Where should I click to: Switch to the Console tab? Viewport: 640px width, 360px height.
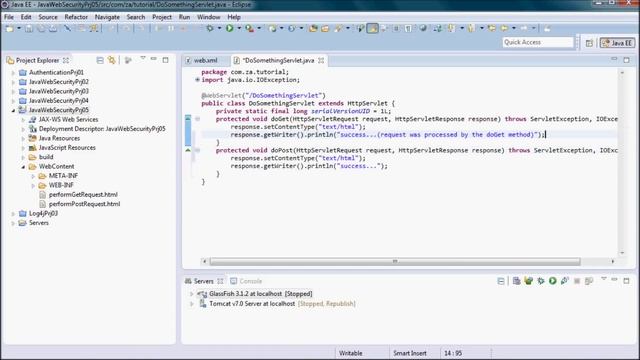pyautogui.click(x=246, y=281)
